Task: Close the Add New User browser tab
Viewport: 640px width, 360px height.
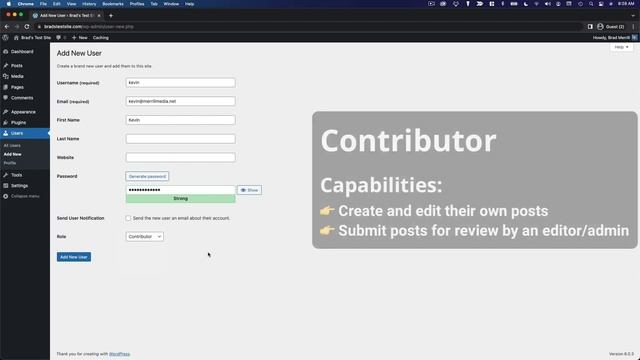Action: click(99, 16)
